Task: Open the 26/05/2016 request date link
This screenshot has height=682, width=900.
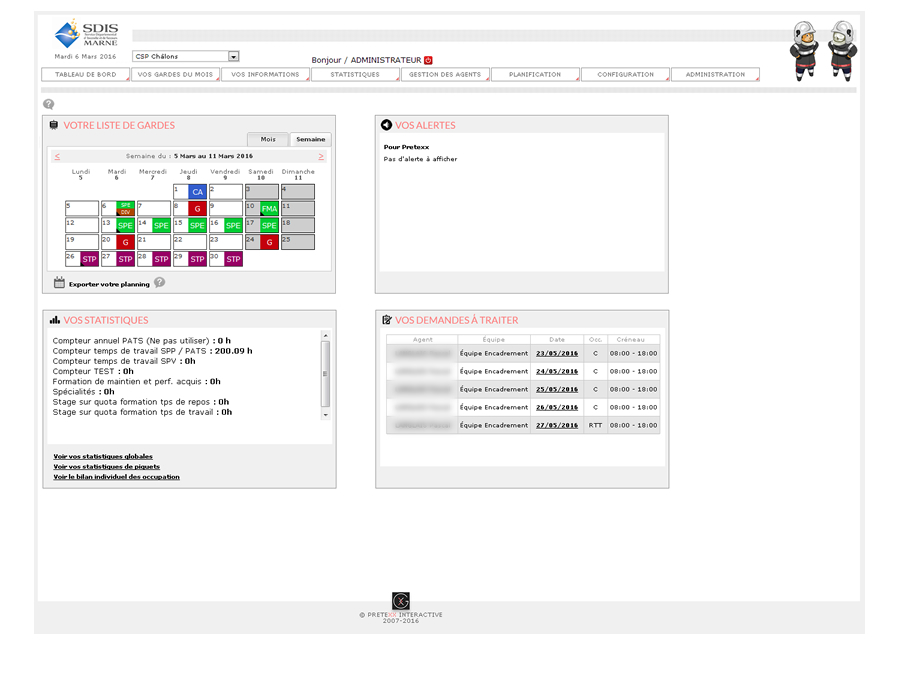Action: click(557, 408)
